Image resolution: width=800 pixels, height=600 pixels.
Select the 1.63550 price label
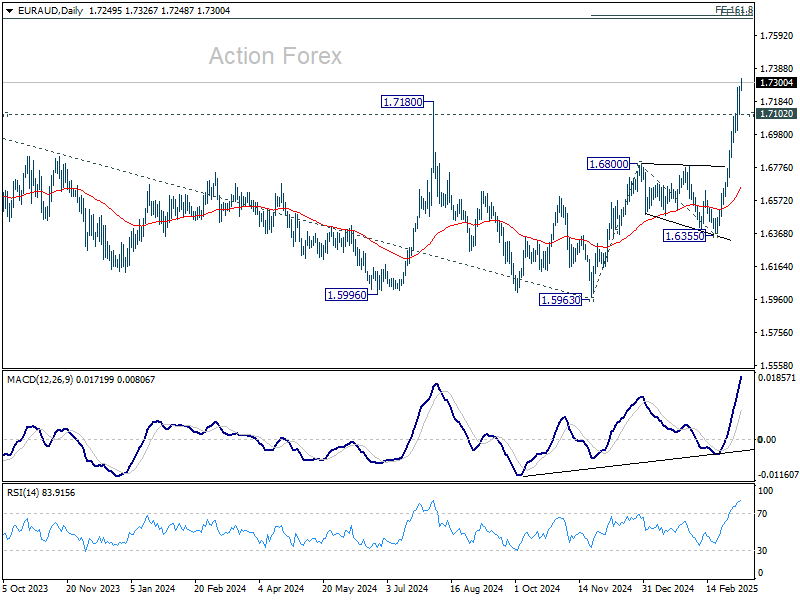tap(685, 236)
